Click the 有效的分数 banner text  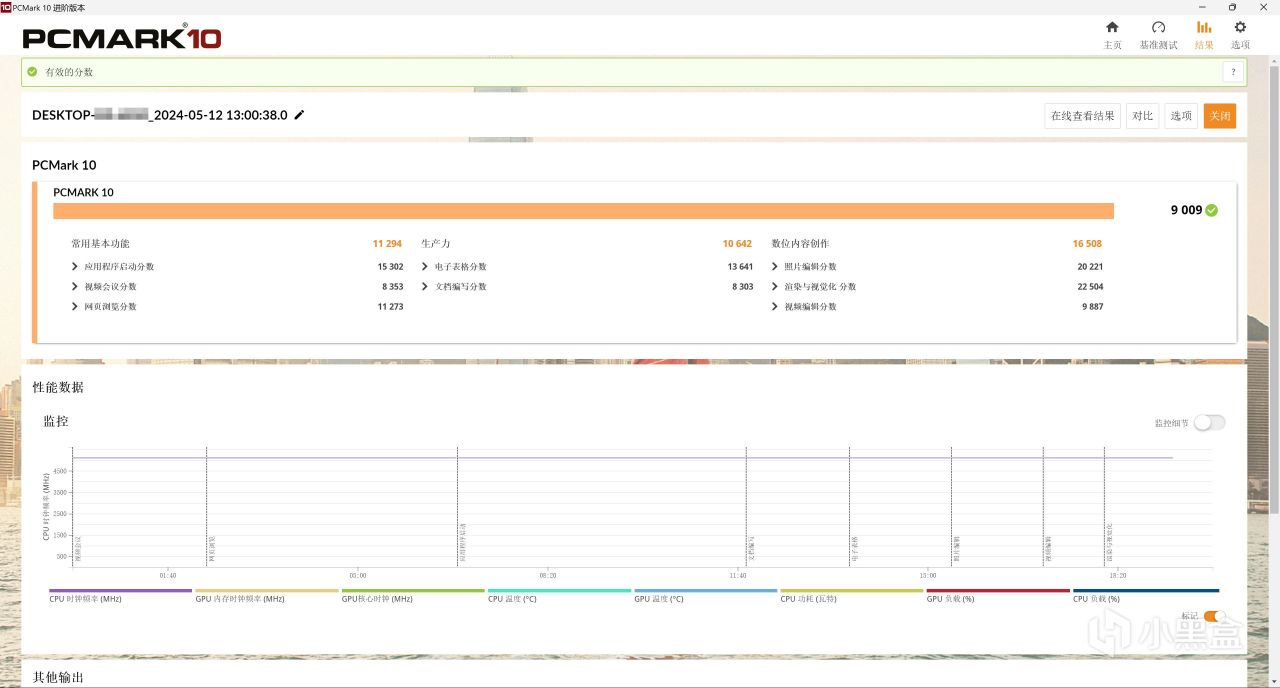pos(69,72)
